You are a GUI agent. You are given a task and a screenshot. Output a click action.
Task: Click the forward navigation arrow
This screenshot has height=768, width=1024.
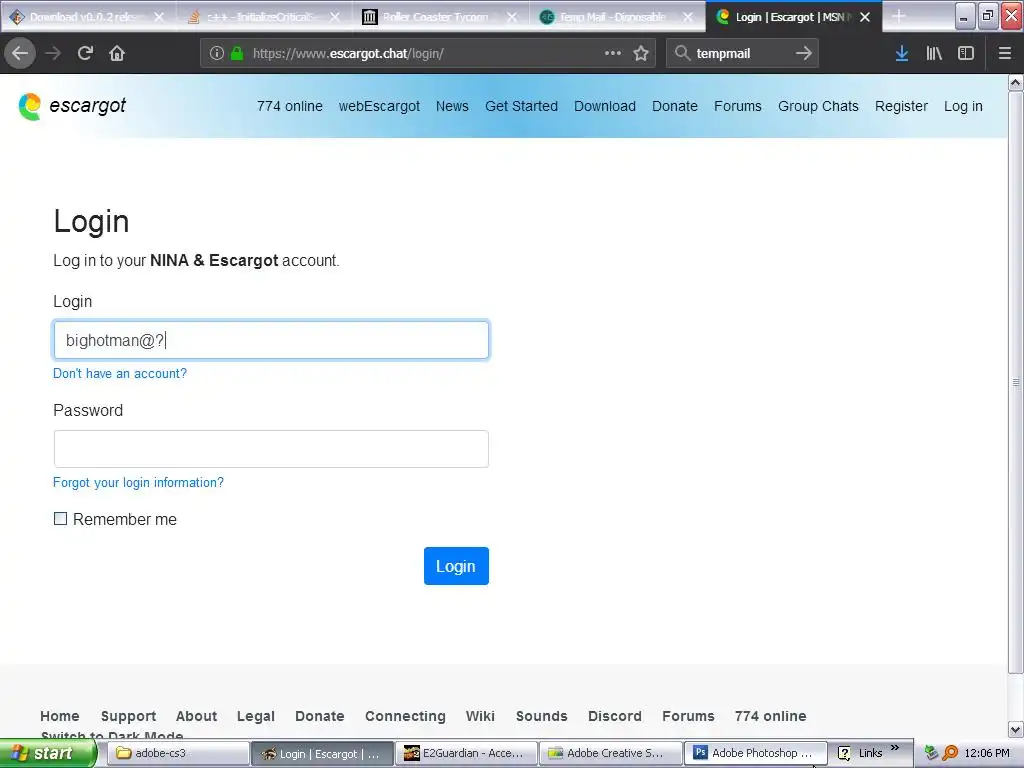click(53, 53)
